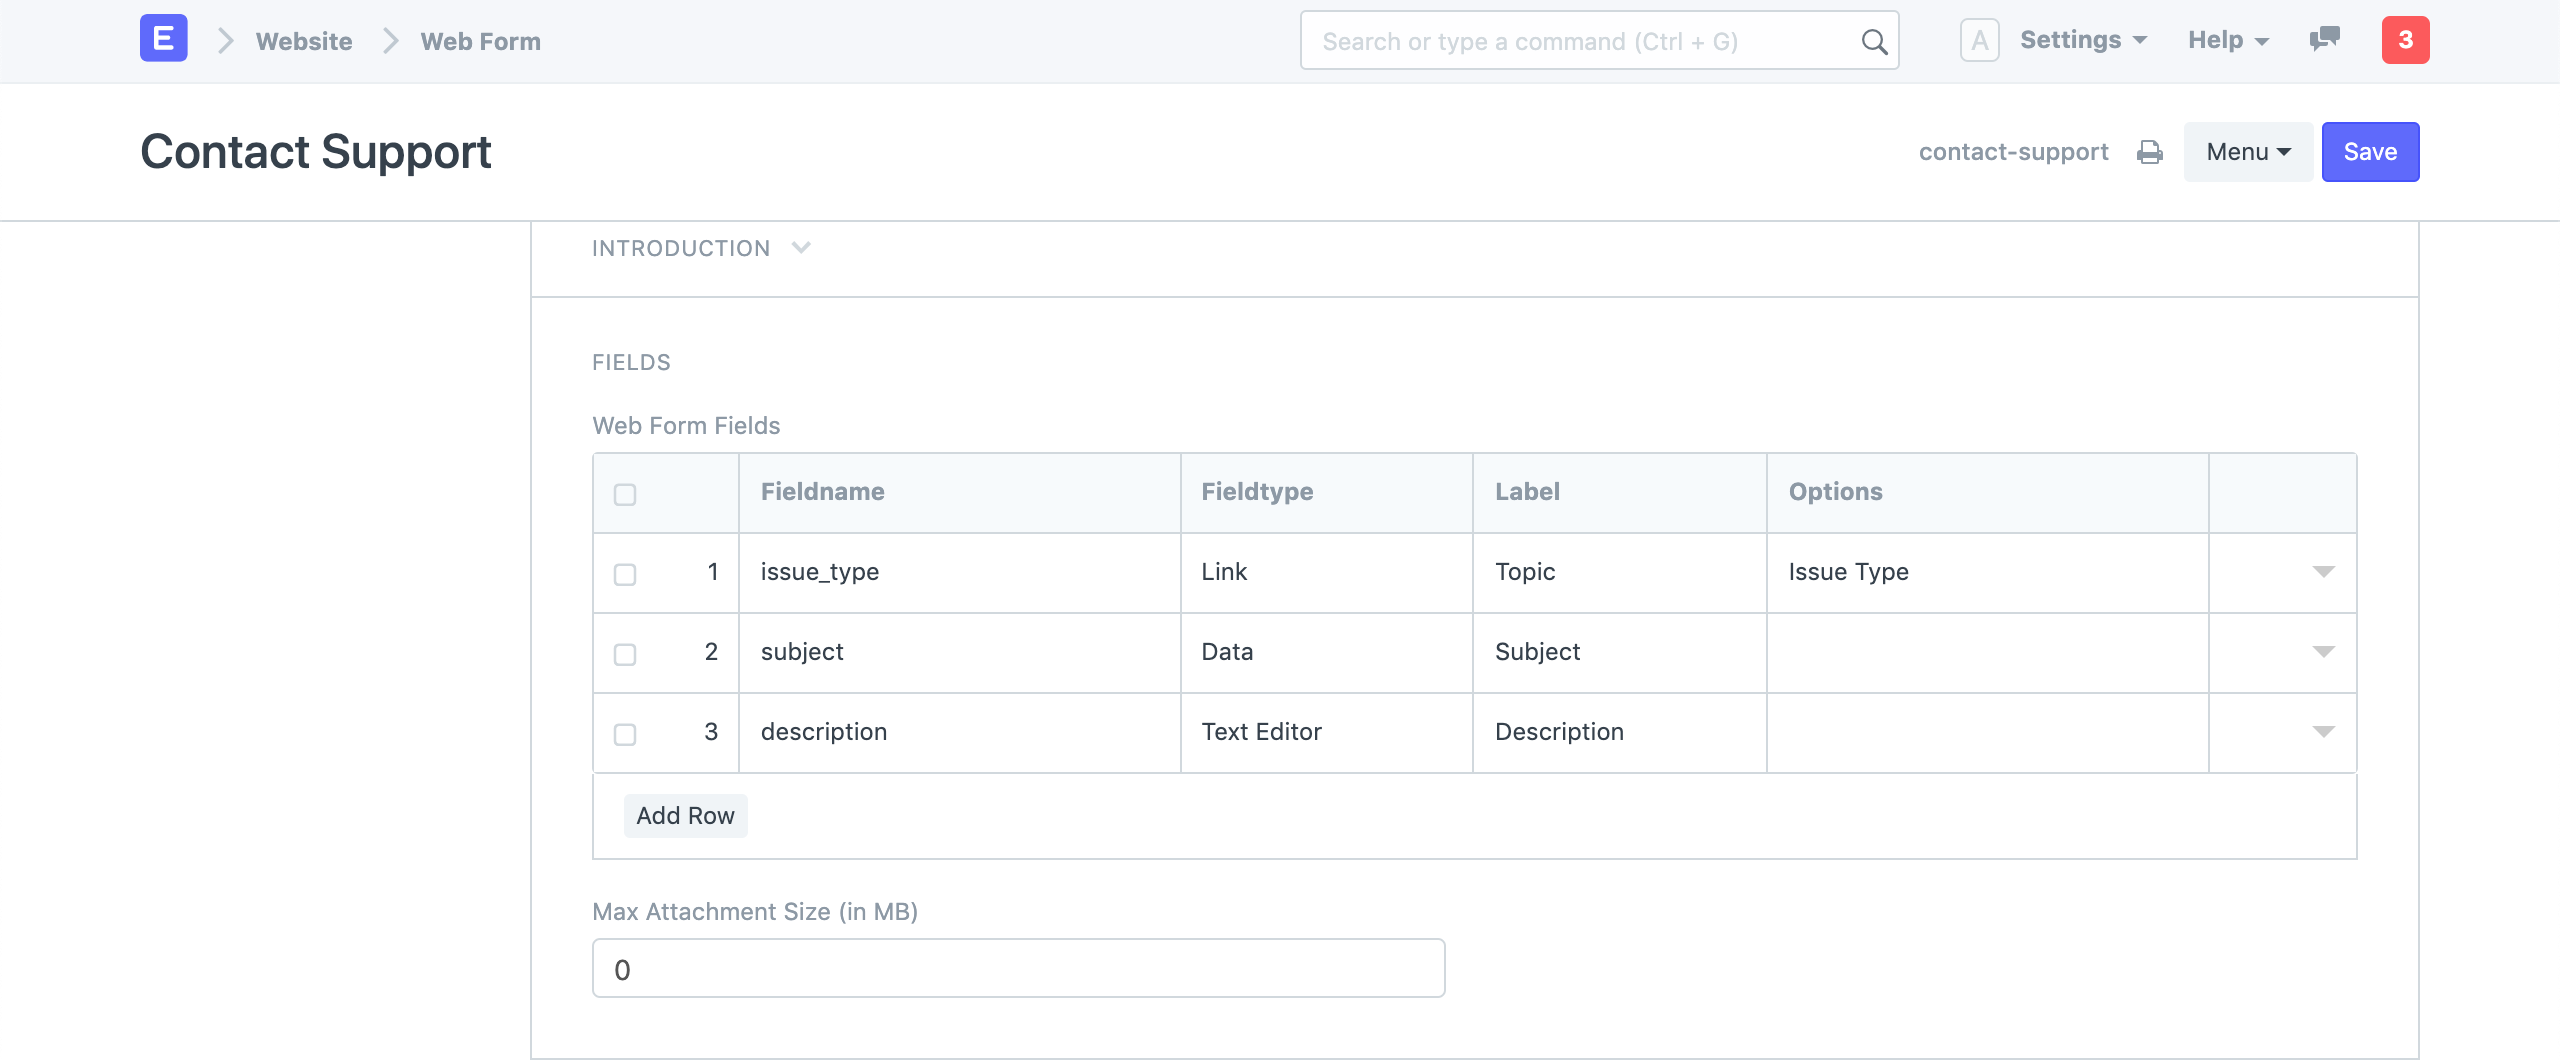Click the Max Attachment Size input field
The image size is (2560, 1060).
point(1017,967)
